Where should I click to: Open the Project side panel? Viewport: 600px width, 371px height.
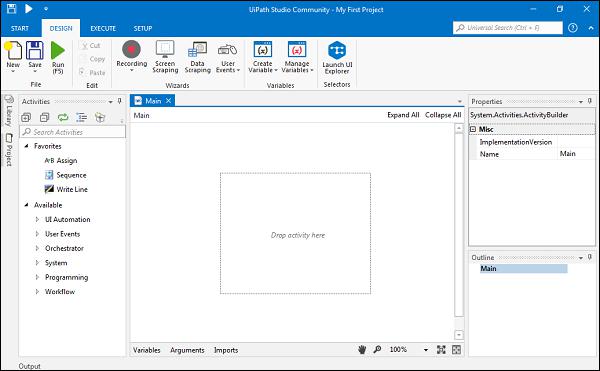[x=9, y=150]
